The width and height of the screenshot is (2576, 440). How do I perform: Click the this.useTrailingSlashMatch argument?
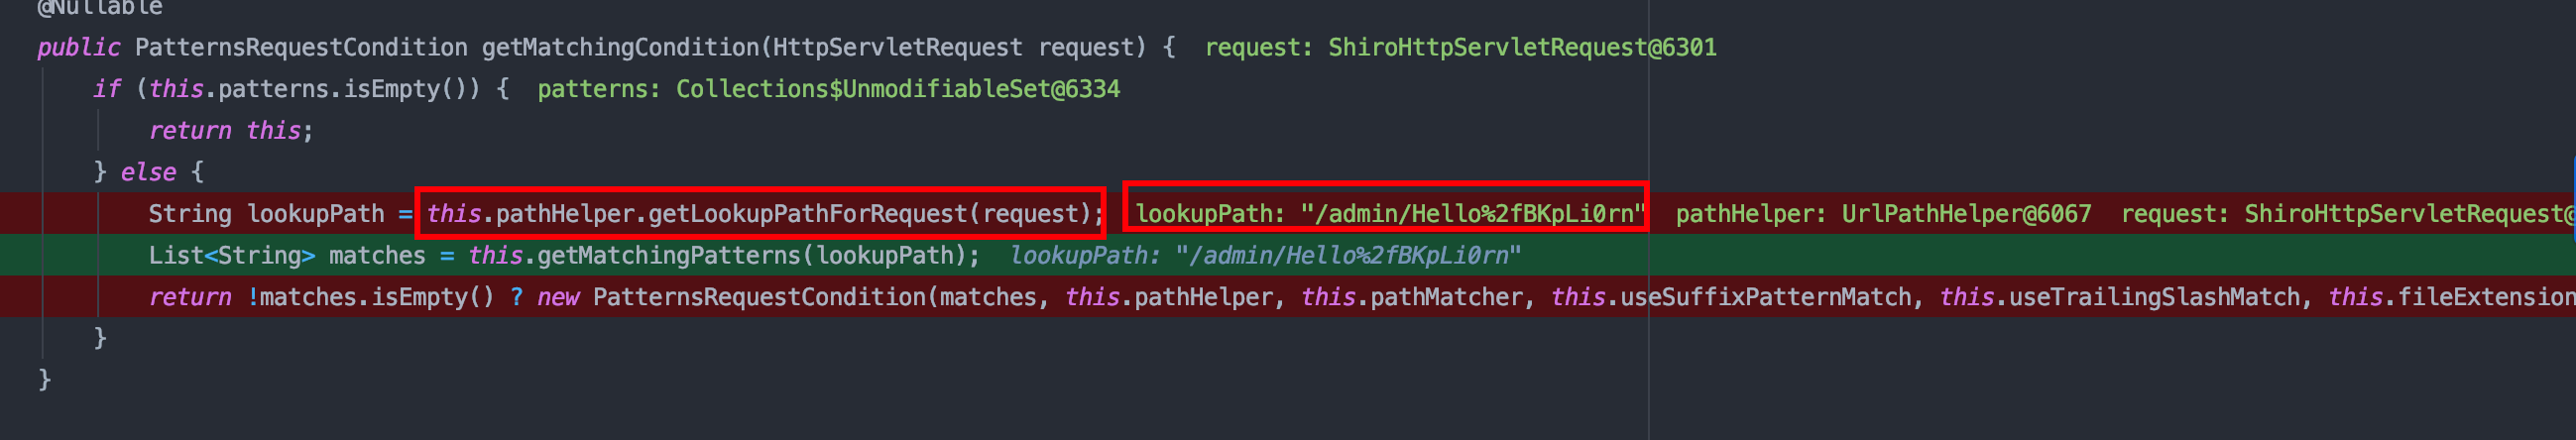pyautogui.click(x=2119, y=298)
